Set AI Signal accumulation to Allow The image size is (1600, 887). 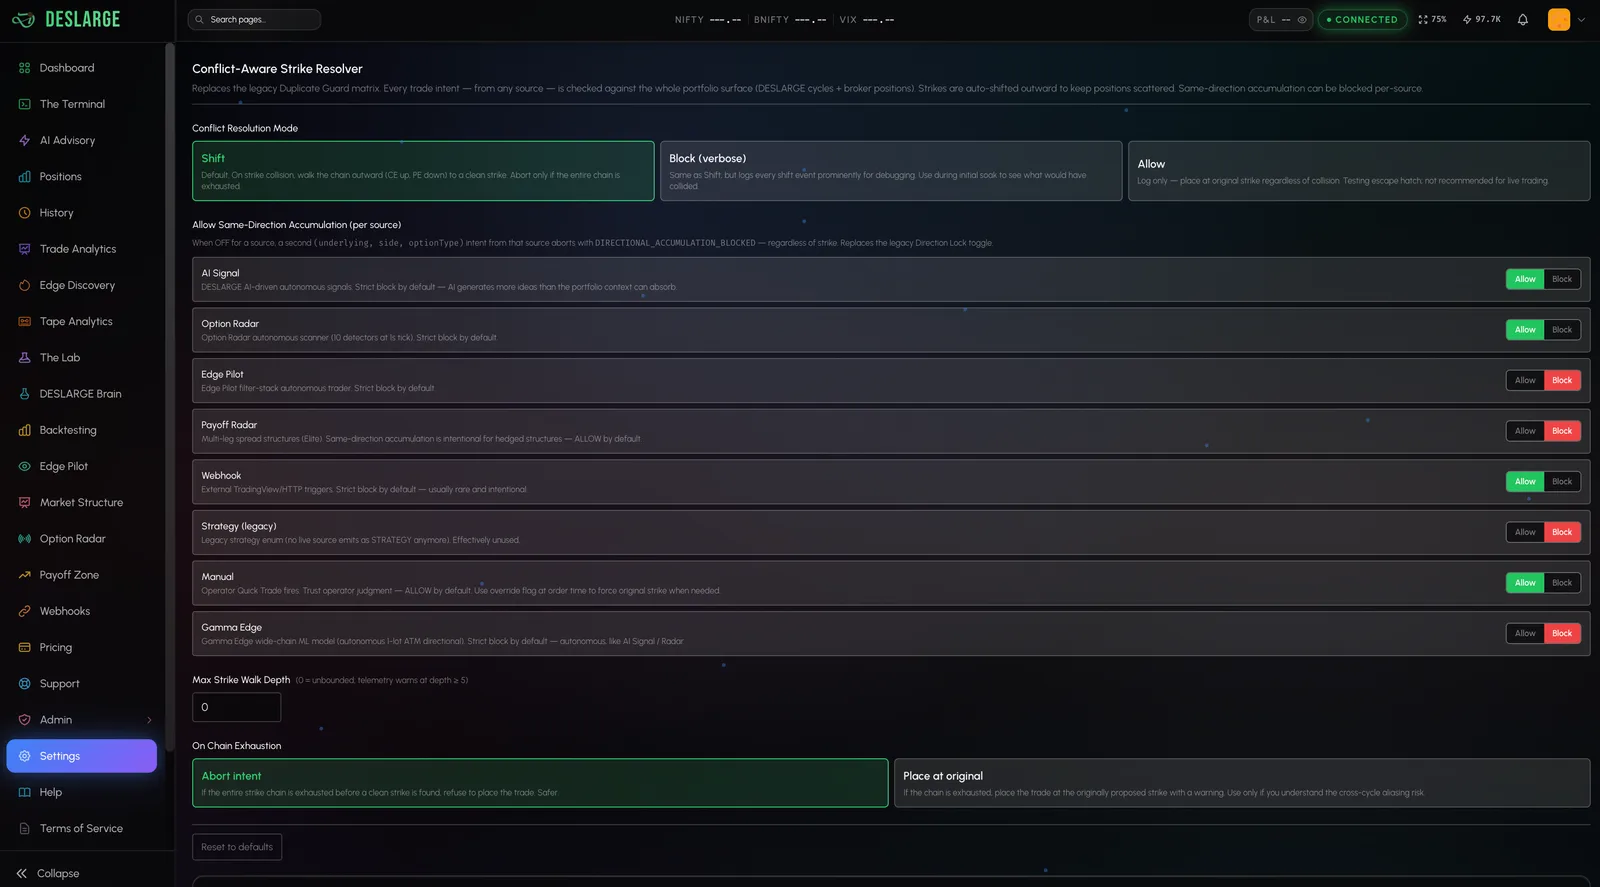1525,279
